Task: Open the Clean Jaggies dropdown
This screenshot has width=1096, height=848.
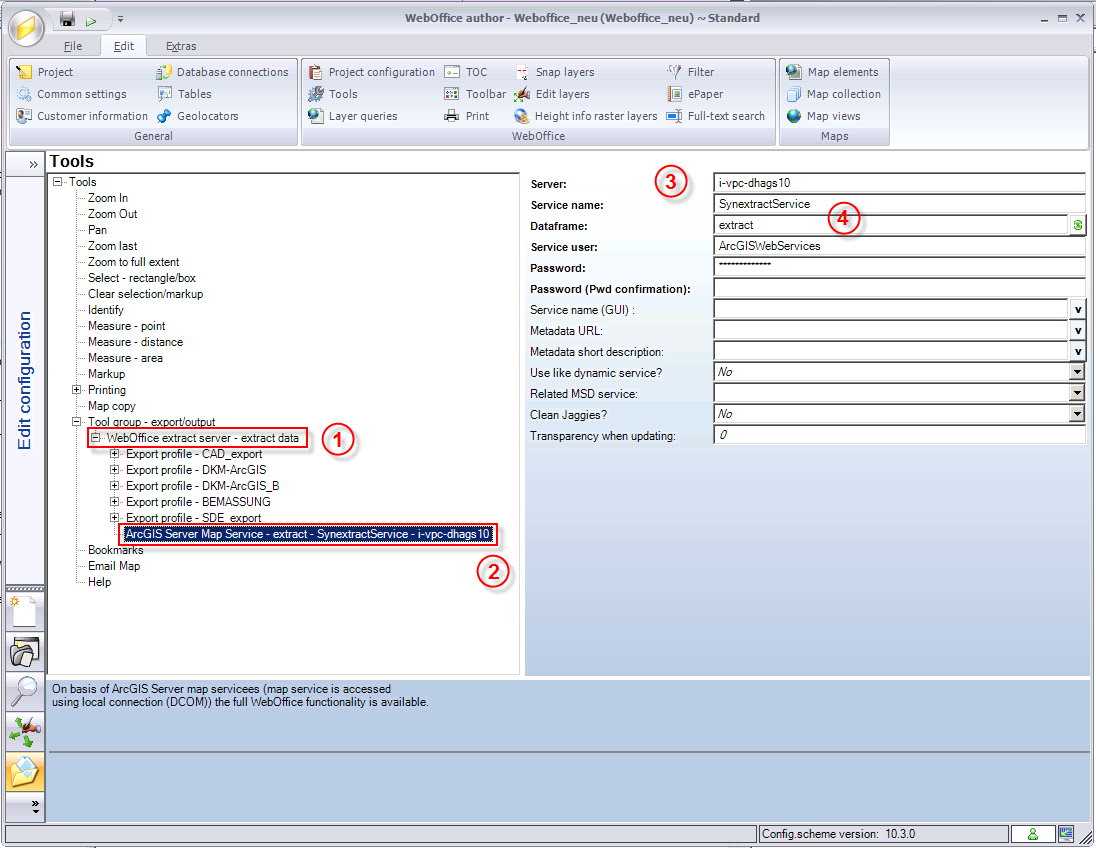Action: click(x=1077, y=414)
